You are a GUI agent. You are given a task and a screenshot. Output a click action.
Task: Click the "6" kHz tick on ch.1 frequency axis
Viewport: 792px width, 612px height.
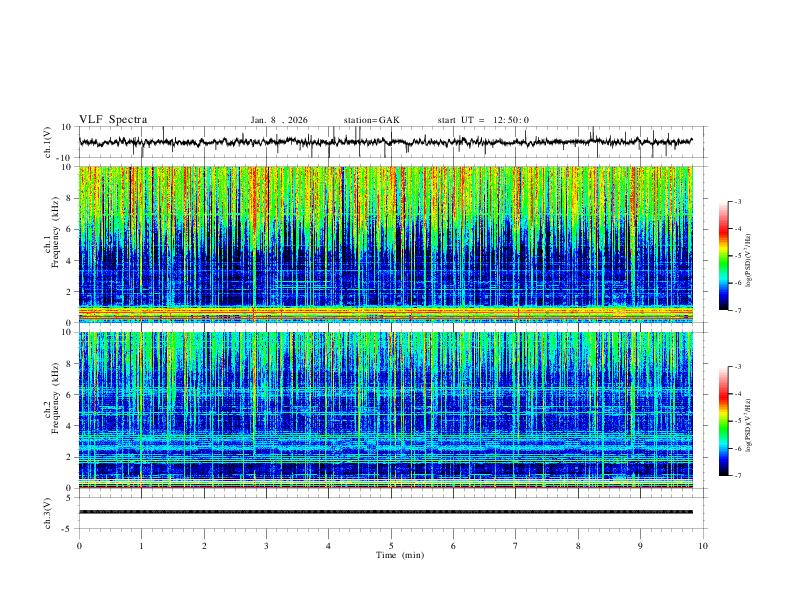(70, 229)
